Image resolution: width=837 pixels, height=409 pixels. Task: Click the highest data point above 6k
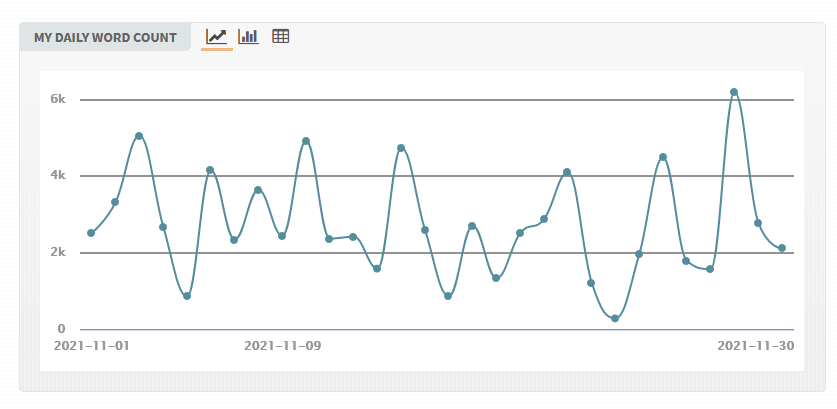coord(734,92)
